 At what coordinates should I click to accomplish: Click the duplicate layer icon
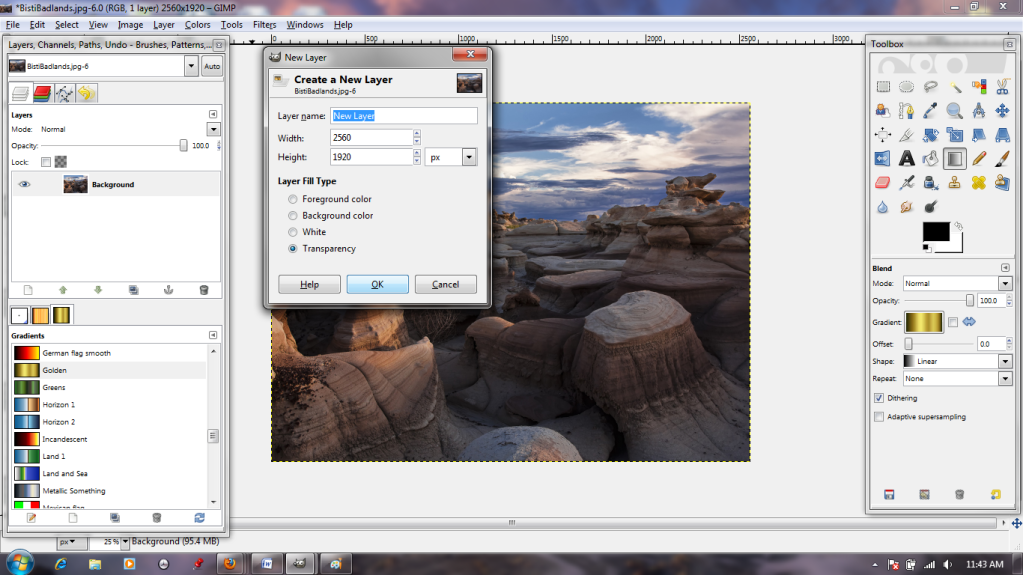[133, 290]
